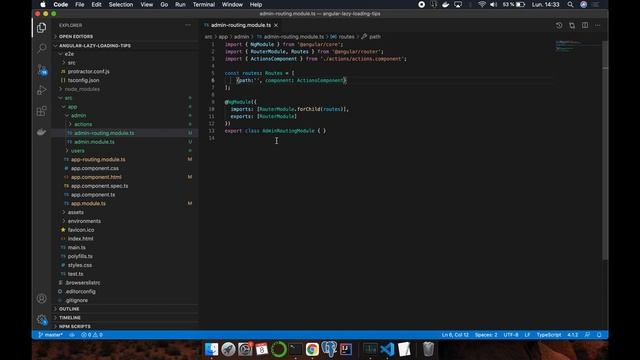640x360 pixels.
Task: Open the Help menu
Action: (x=256, y=4)
